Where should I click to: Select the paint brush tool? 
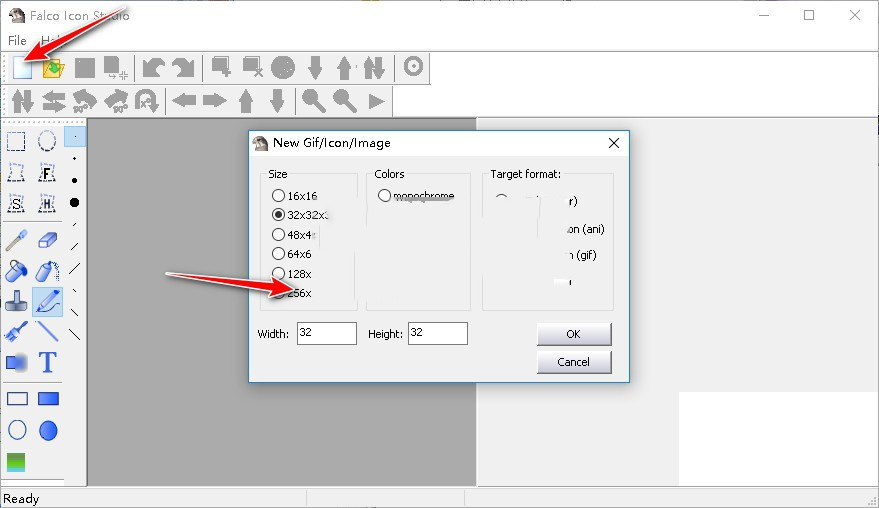click(16, 332)
